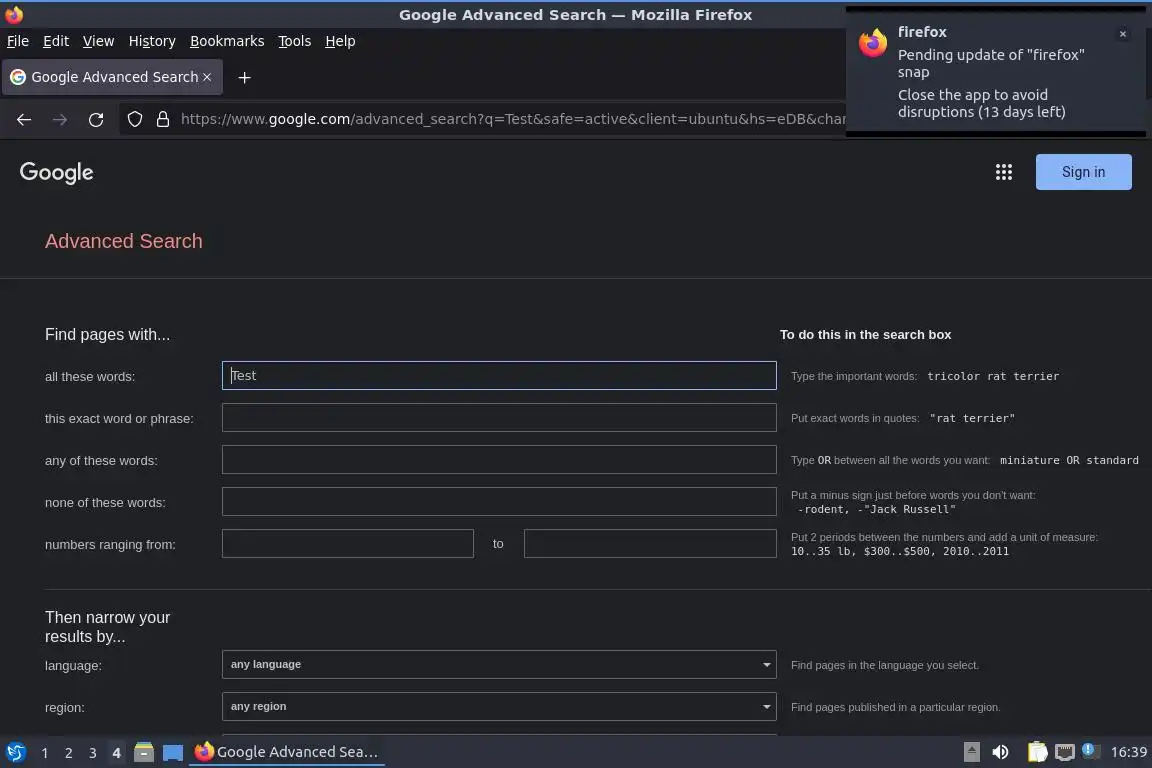This screenshot has width=1152, height=768.
Task: Open the Tools menu
Action: click(295, 41)
